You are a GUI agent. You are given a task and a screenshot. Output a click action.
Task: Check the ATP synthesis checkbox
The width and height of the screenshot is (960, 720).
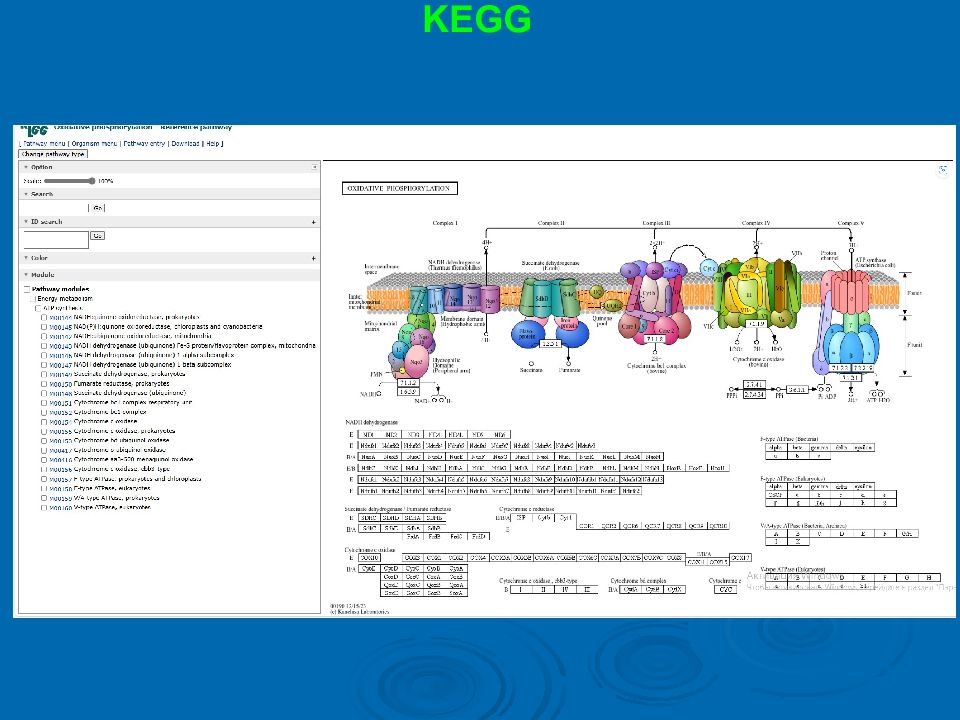[x=39, y=308]
